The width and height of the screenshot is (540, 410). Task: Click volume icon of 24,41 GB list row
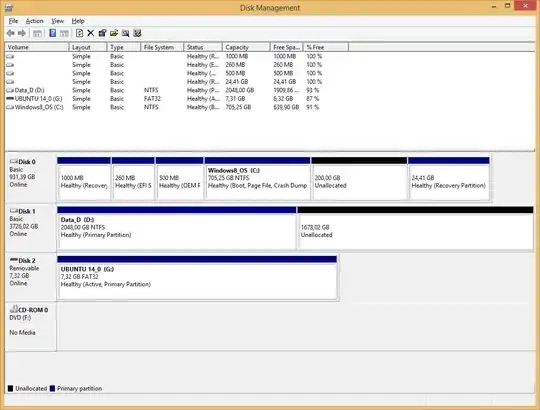pyautogui.click(x=10, y=82)
